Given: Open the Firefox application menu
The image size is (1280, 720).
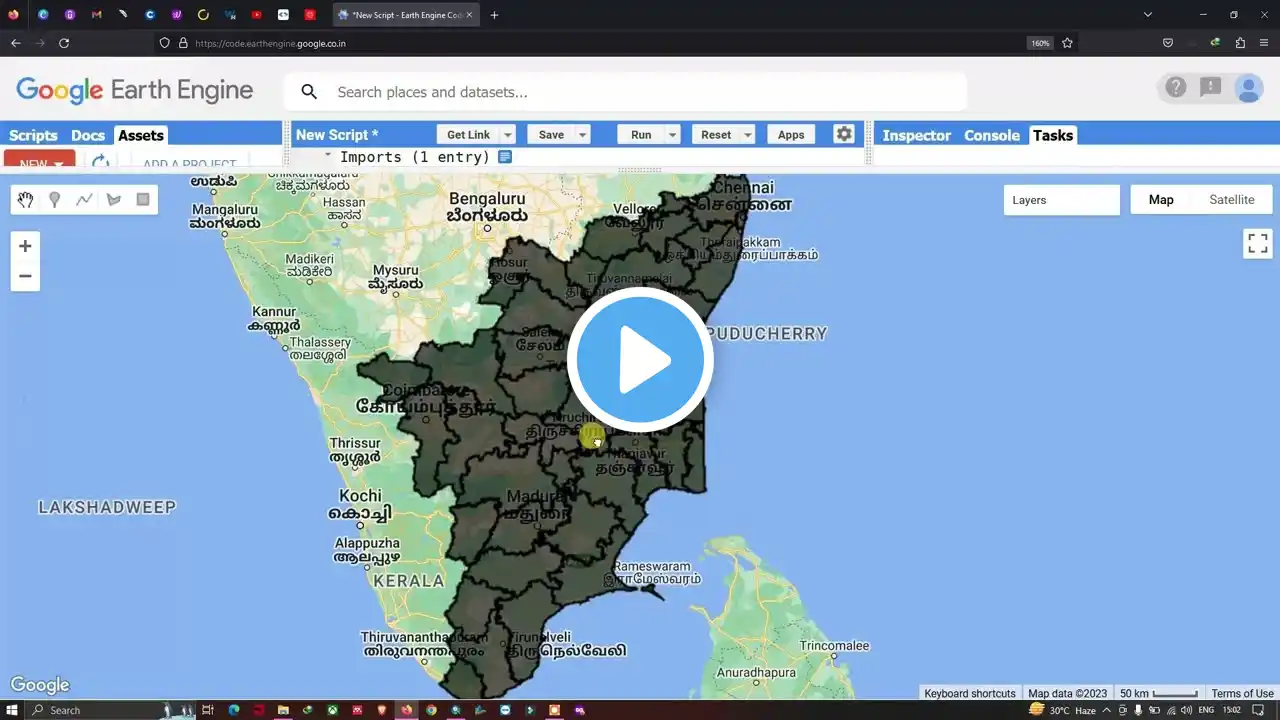Looking at the screenshot, I should coord(1265,43).
